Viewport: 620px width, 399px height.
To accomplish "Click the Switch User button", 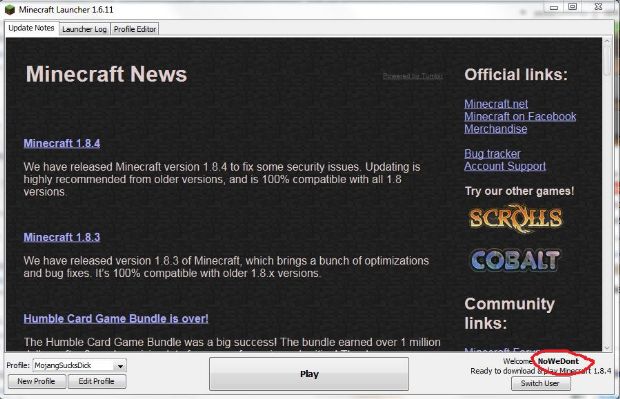I will click(541, 383).
